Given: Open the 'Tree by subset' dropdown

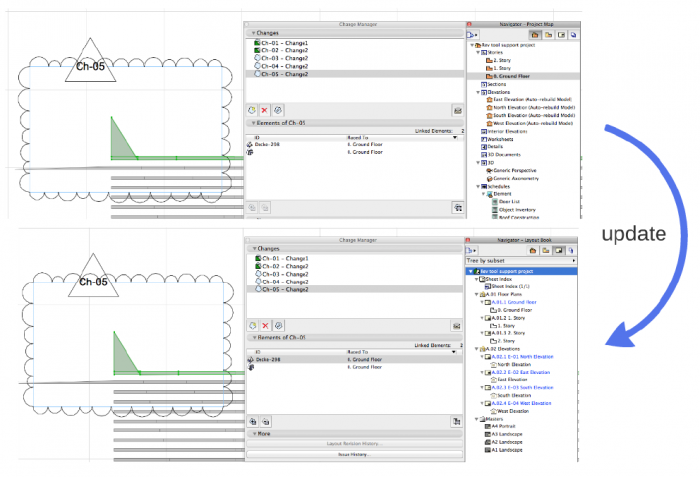Looking at the screenshot, I should pyautogui.click(x=521, y=260).
